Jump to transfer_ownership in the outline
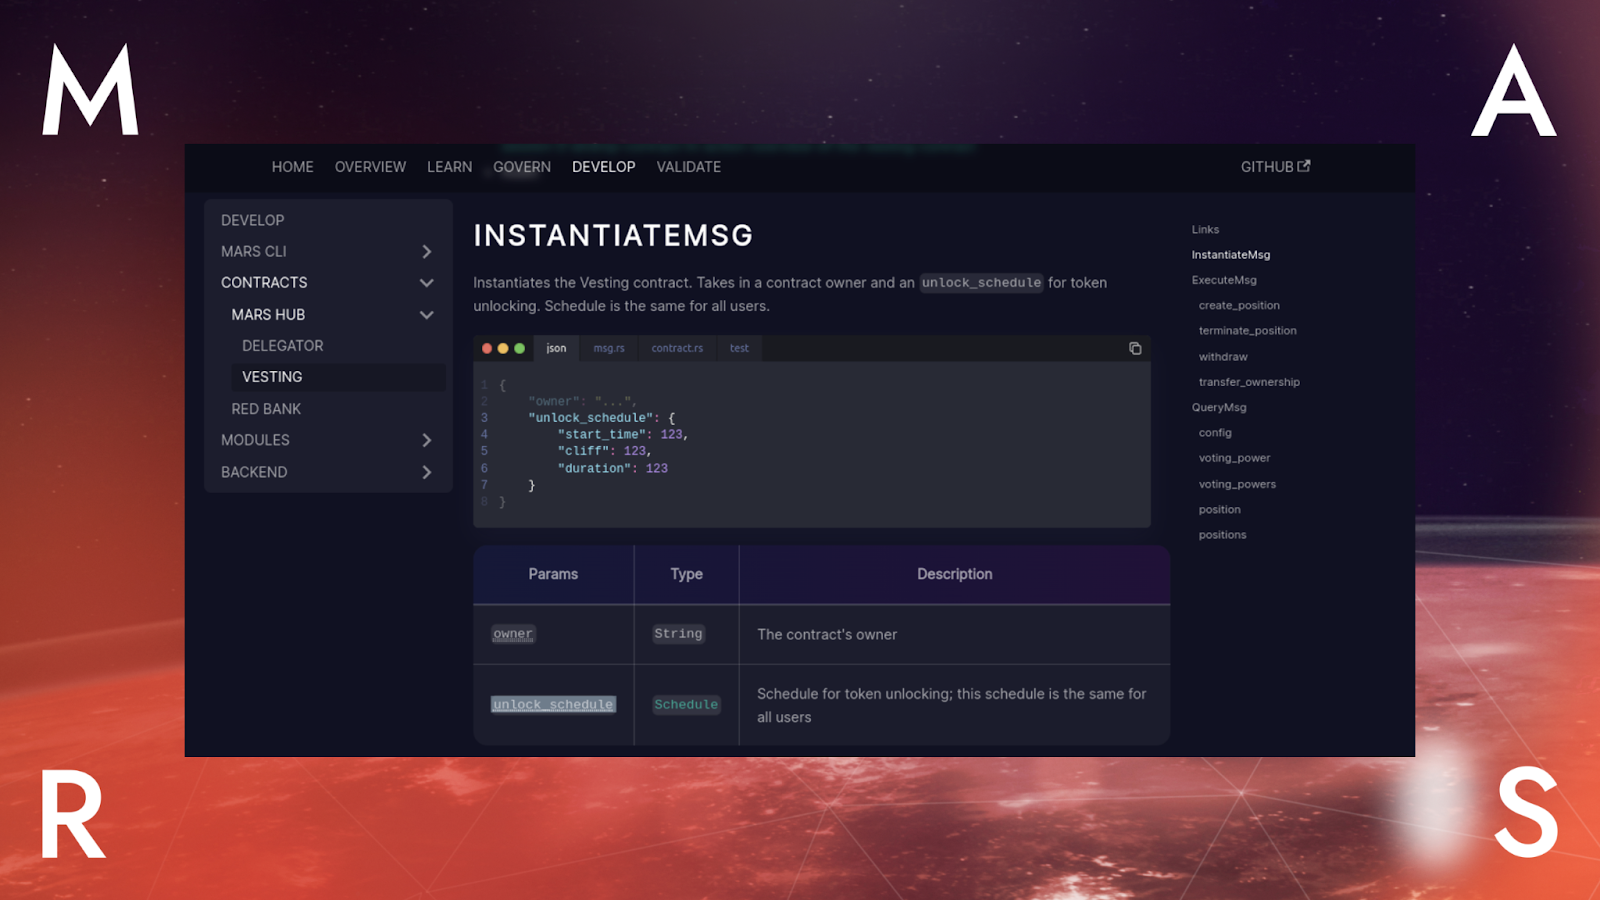The height and width of the screenshot is (900, 1600). [x=1249, y=382]
